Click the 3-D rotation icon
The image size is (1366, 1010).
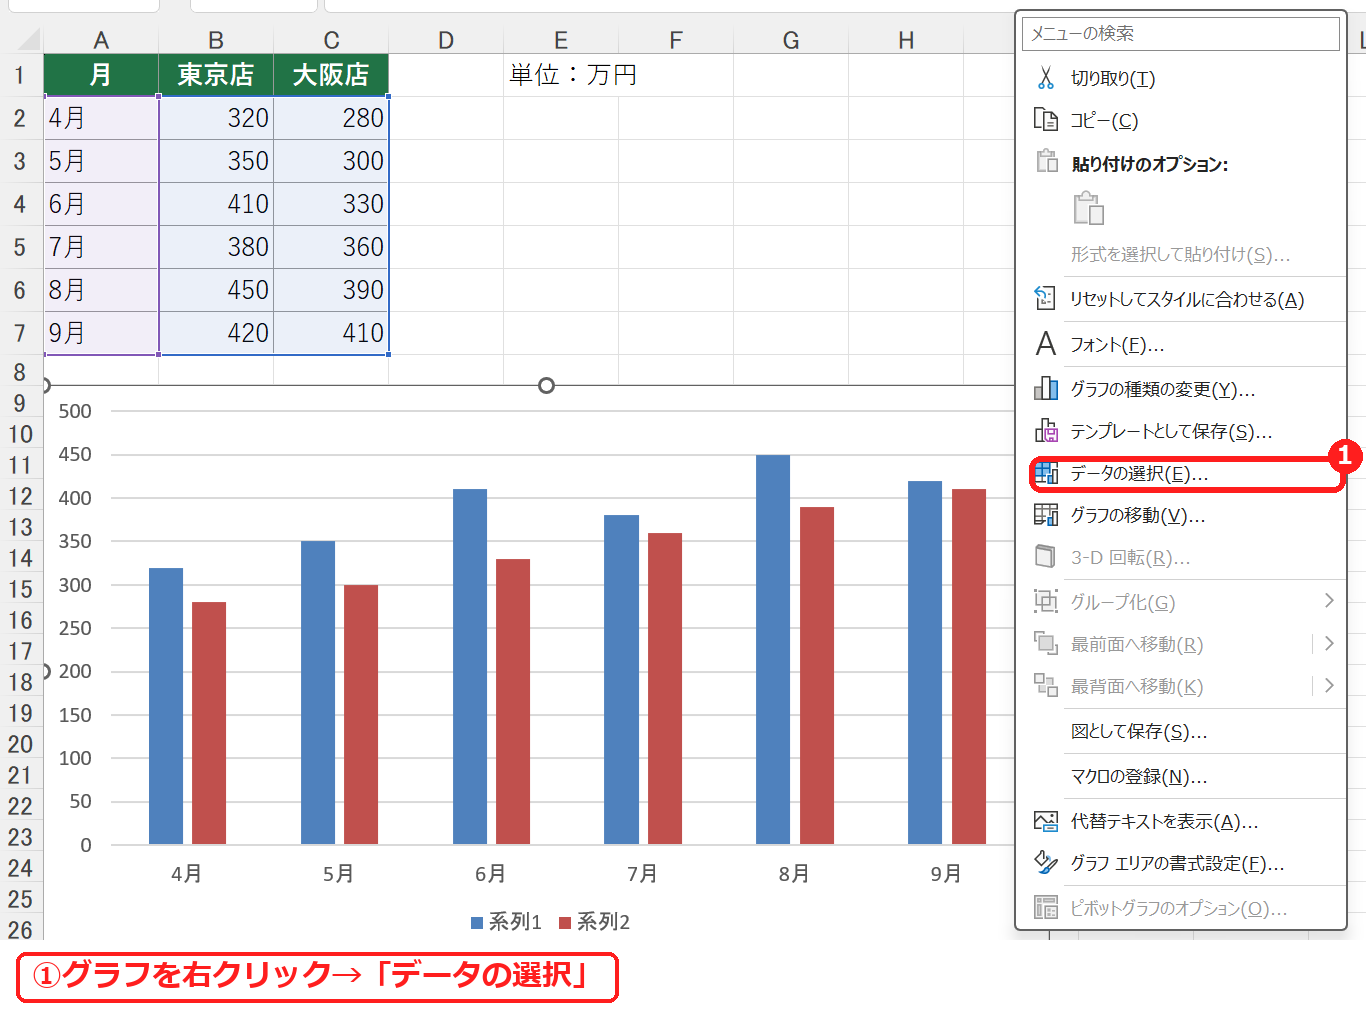1046,556
